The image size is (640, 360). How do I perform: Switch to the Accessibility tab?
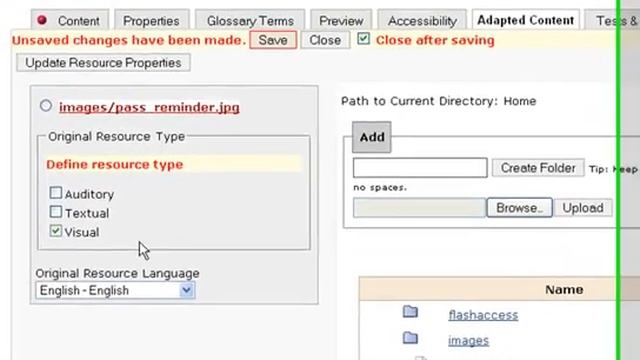[x=422, y=21]
